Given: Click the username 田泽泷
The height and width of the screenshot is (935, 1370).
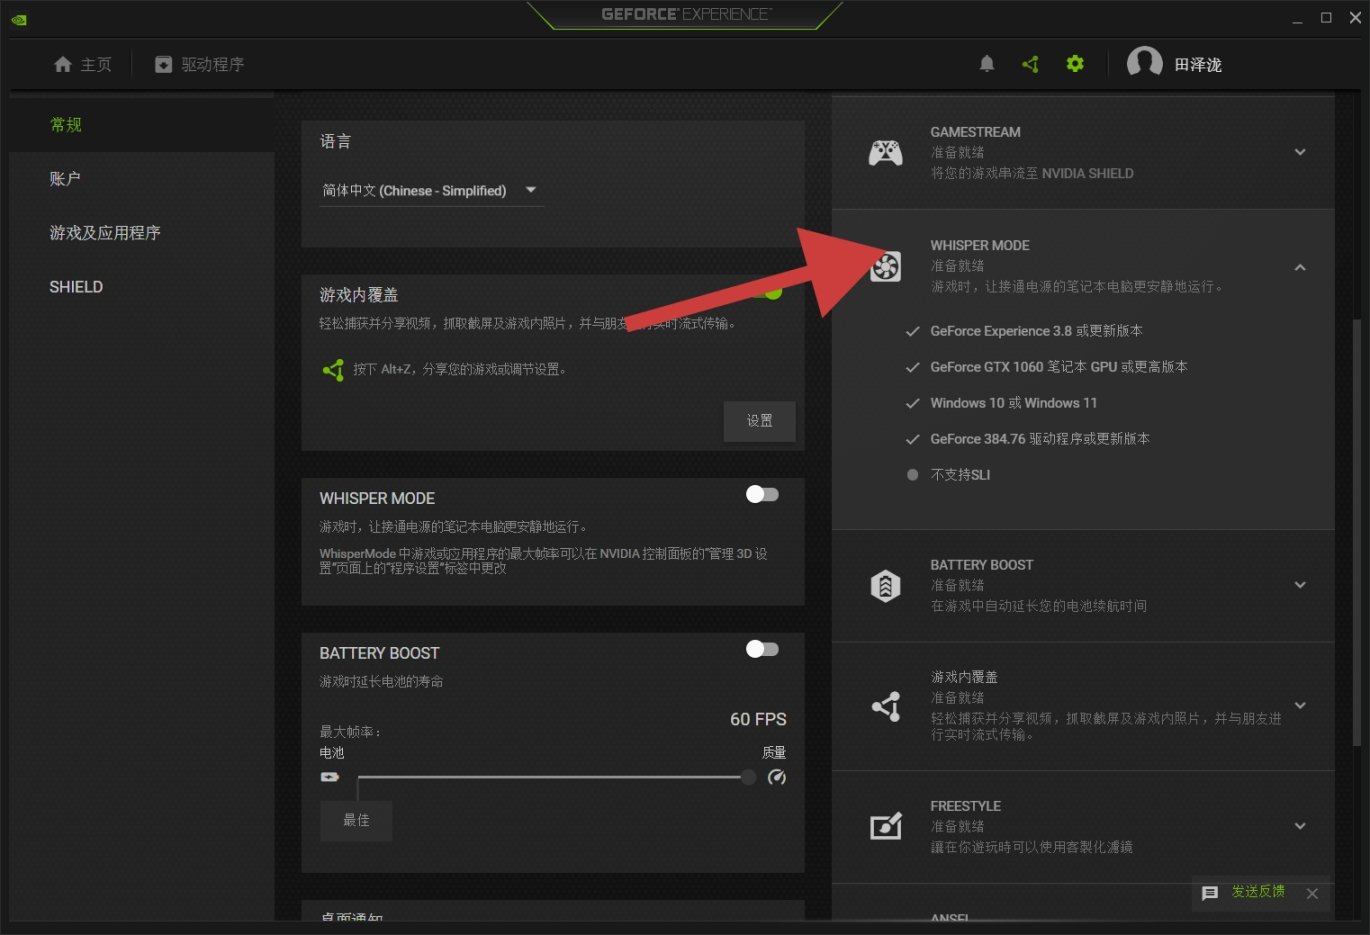Looking at the screenshot, I should coord(1198,64).
